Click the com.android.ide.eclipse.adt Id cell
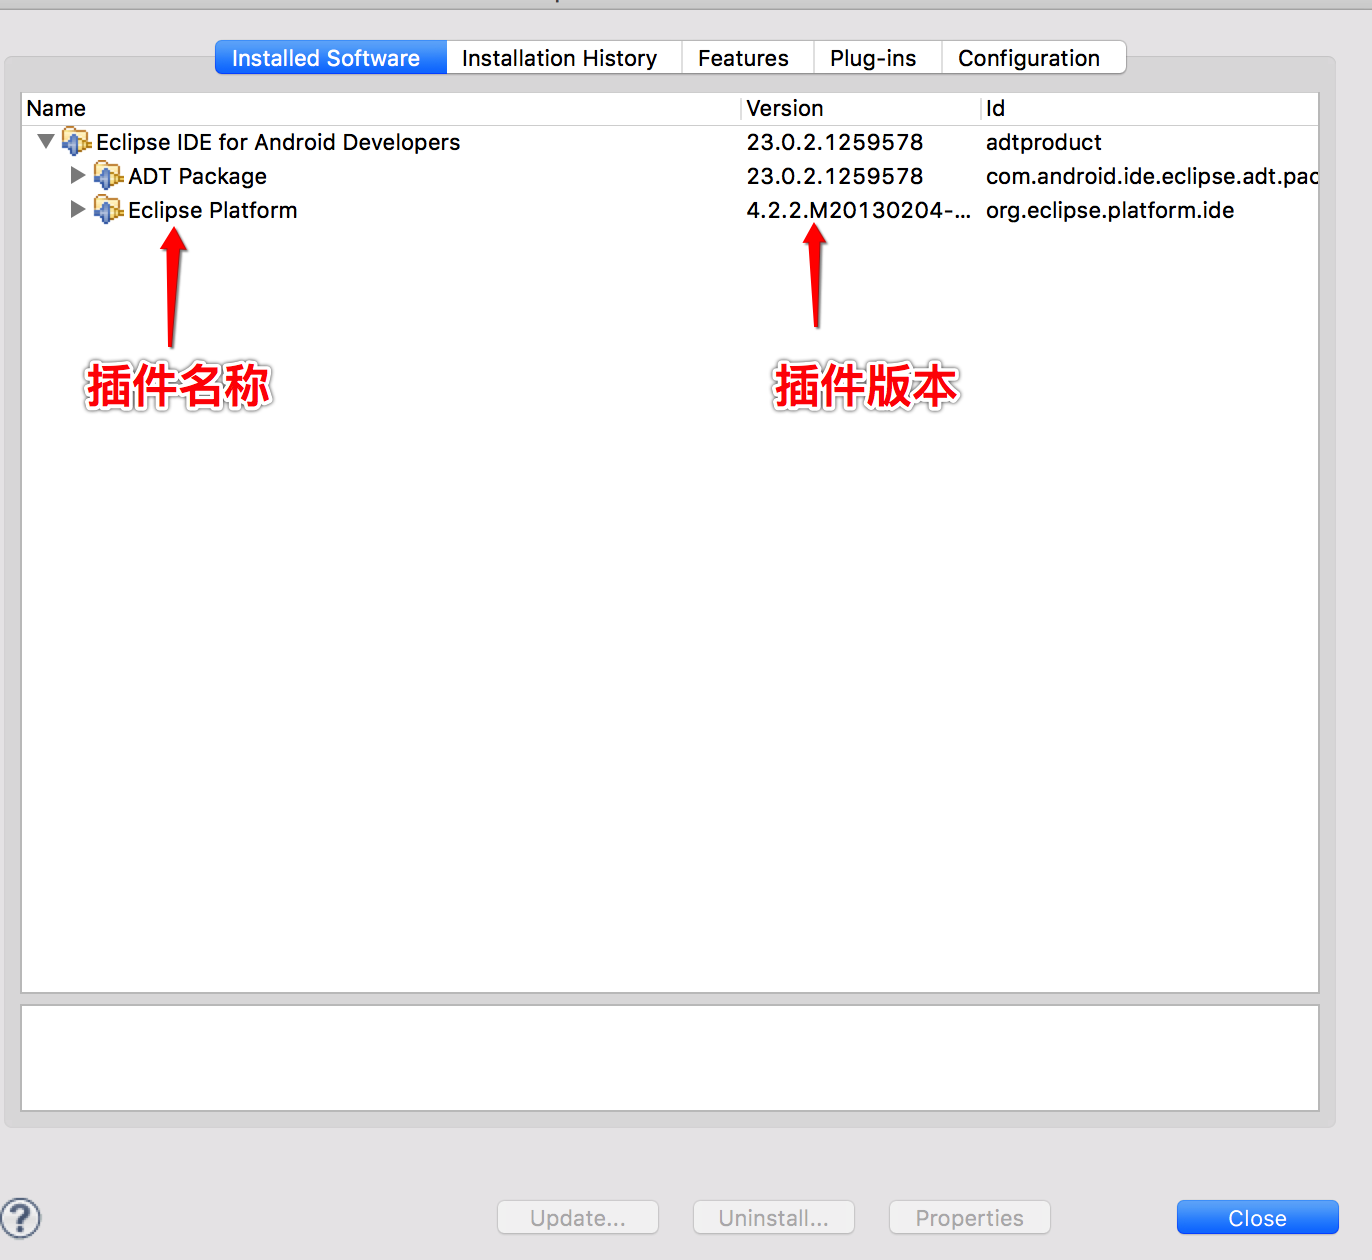The image size is (1372, 1260). click(x=1152, y=176)
